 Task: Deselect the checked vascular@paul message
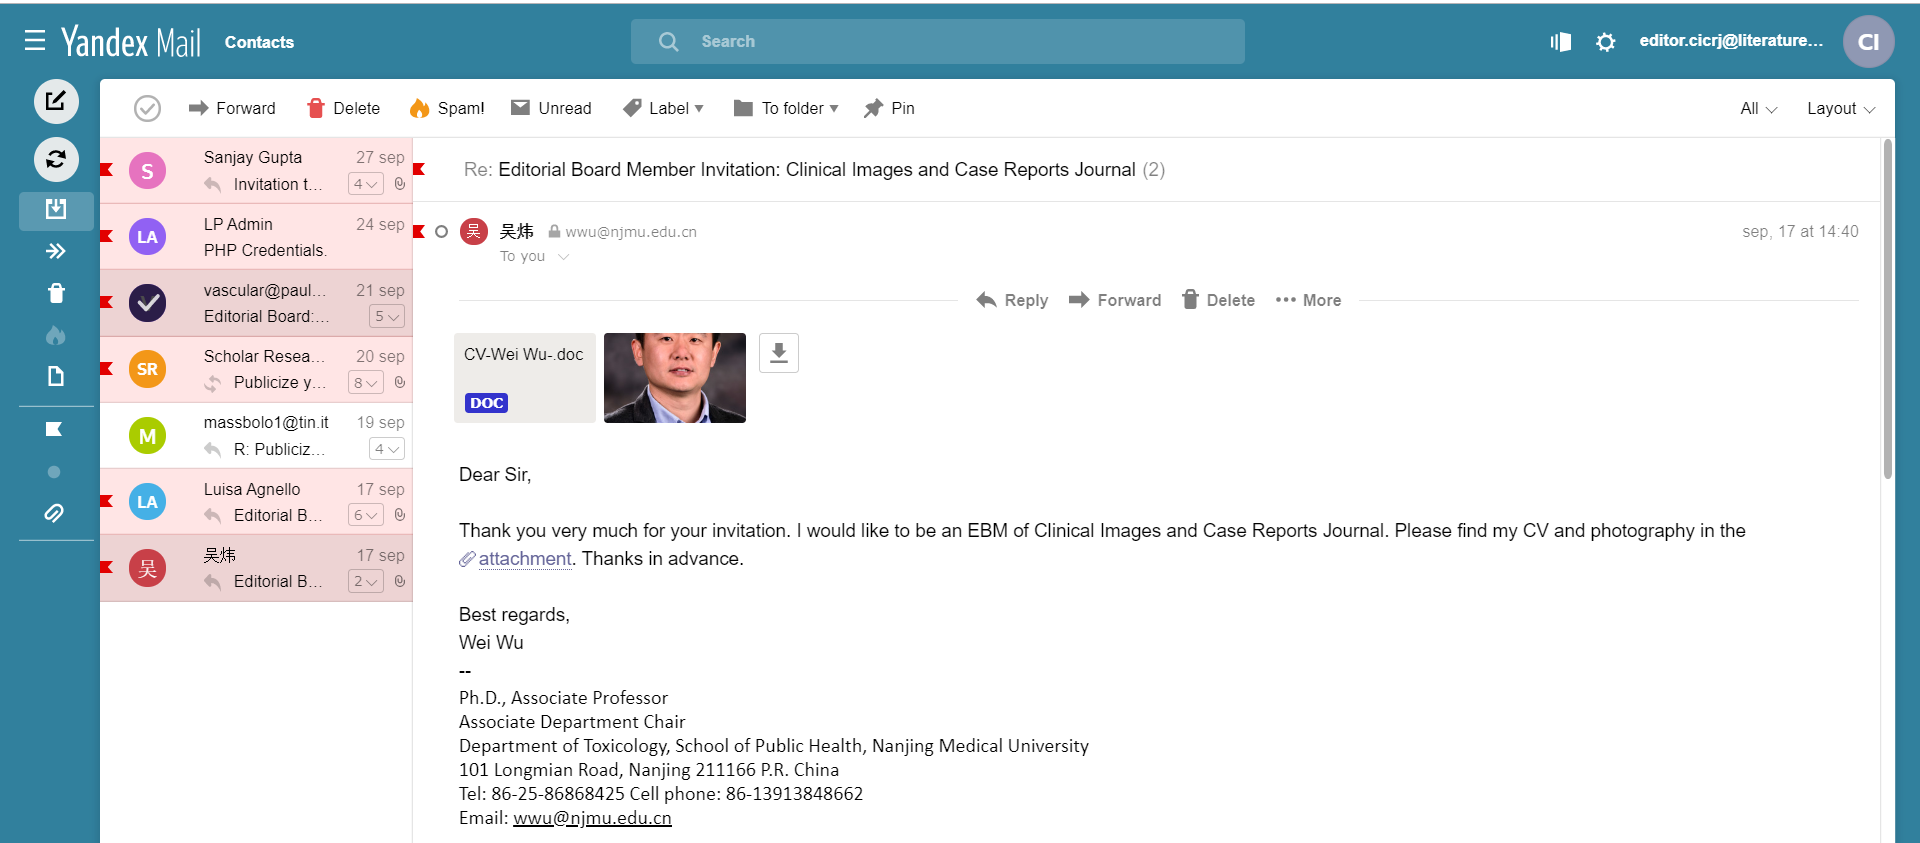click(147, 302)
